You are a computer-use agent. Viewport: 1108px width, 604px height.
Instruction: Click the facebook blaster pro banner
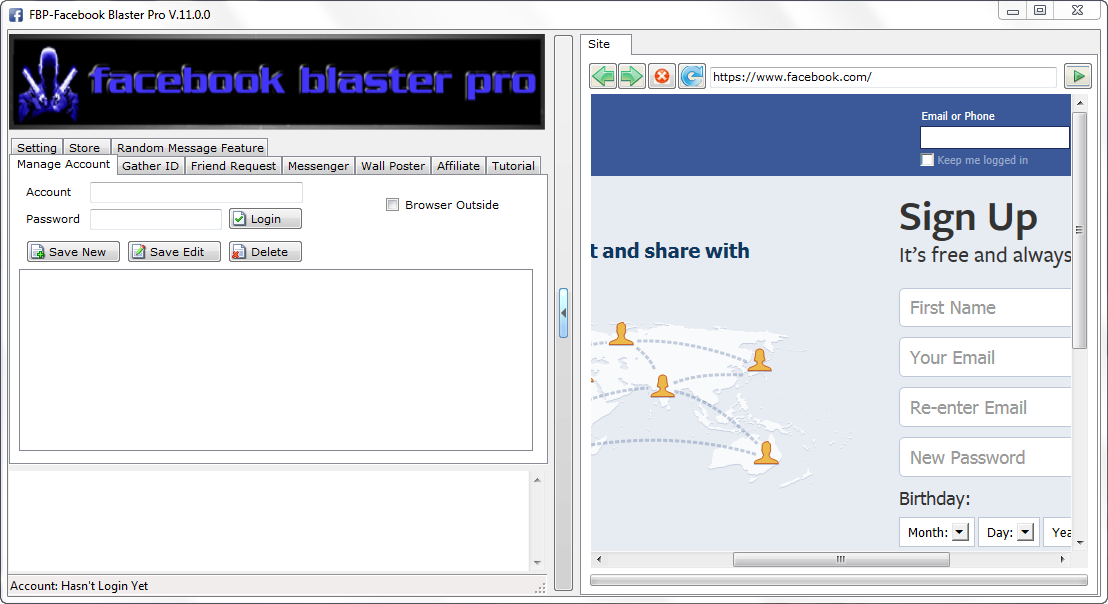[277, 82]
